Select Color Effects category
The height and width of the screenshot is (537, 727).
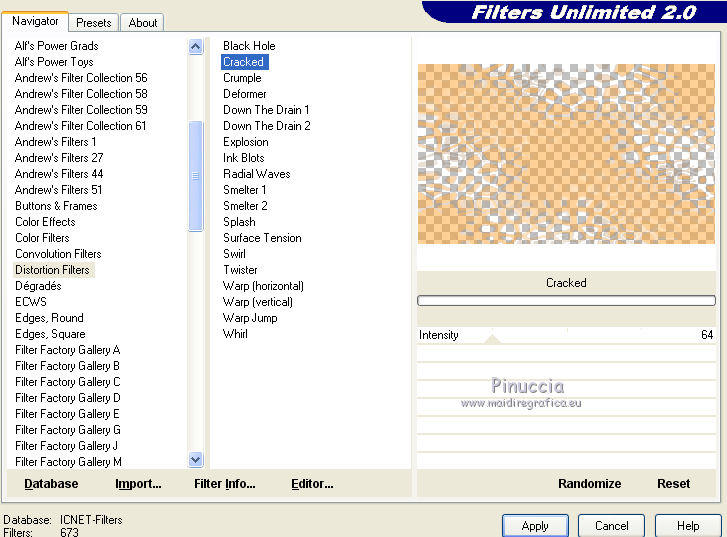pyautogui.click(x=45, y=222)
